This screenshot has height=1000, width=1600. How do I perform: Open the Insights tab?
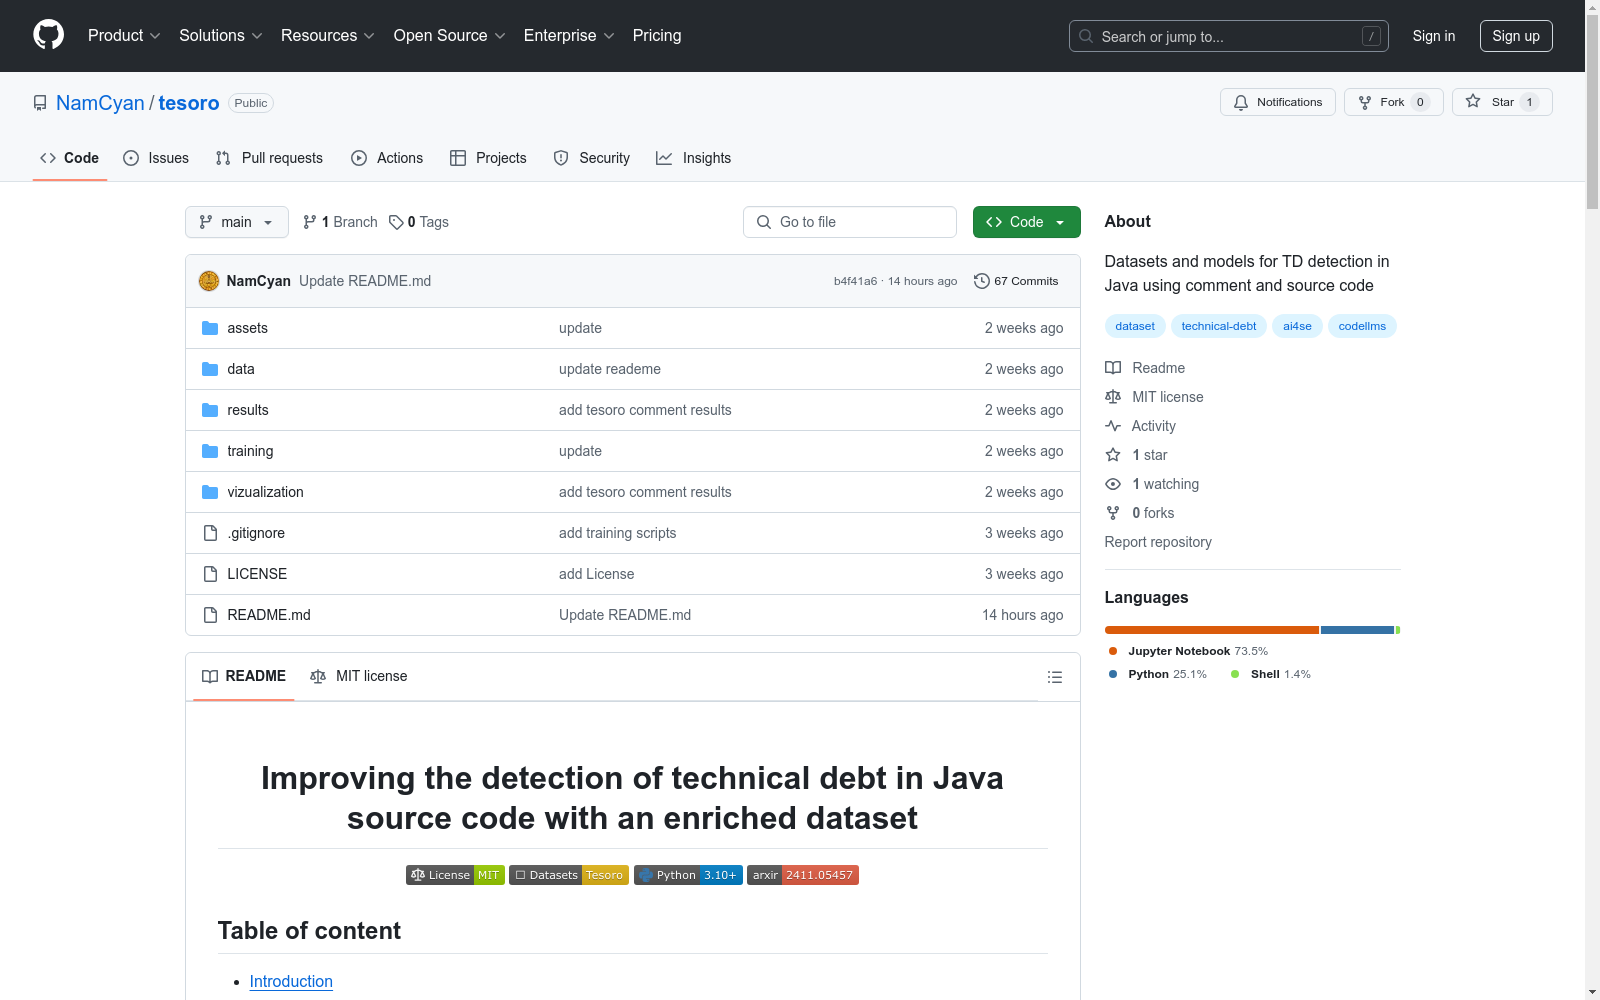tap(694, 158)
